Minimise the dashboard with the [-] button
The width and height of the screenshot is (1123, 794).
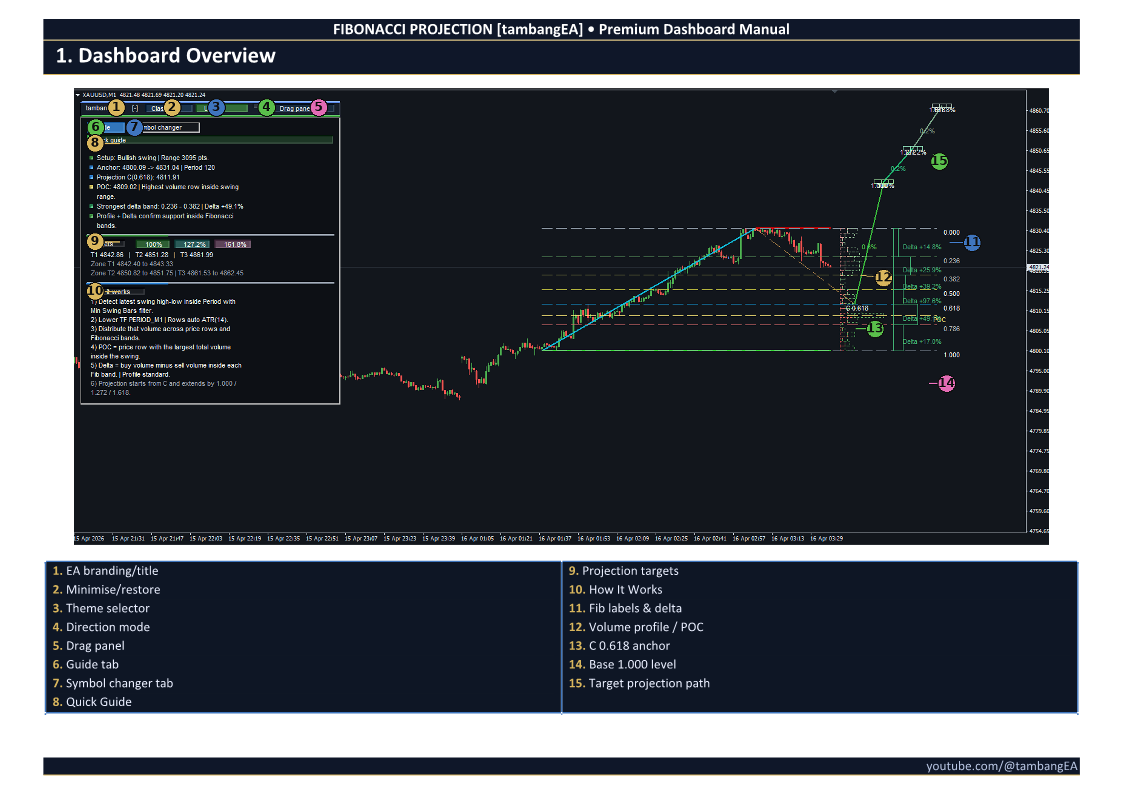point(135,108)
